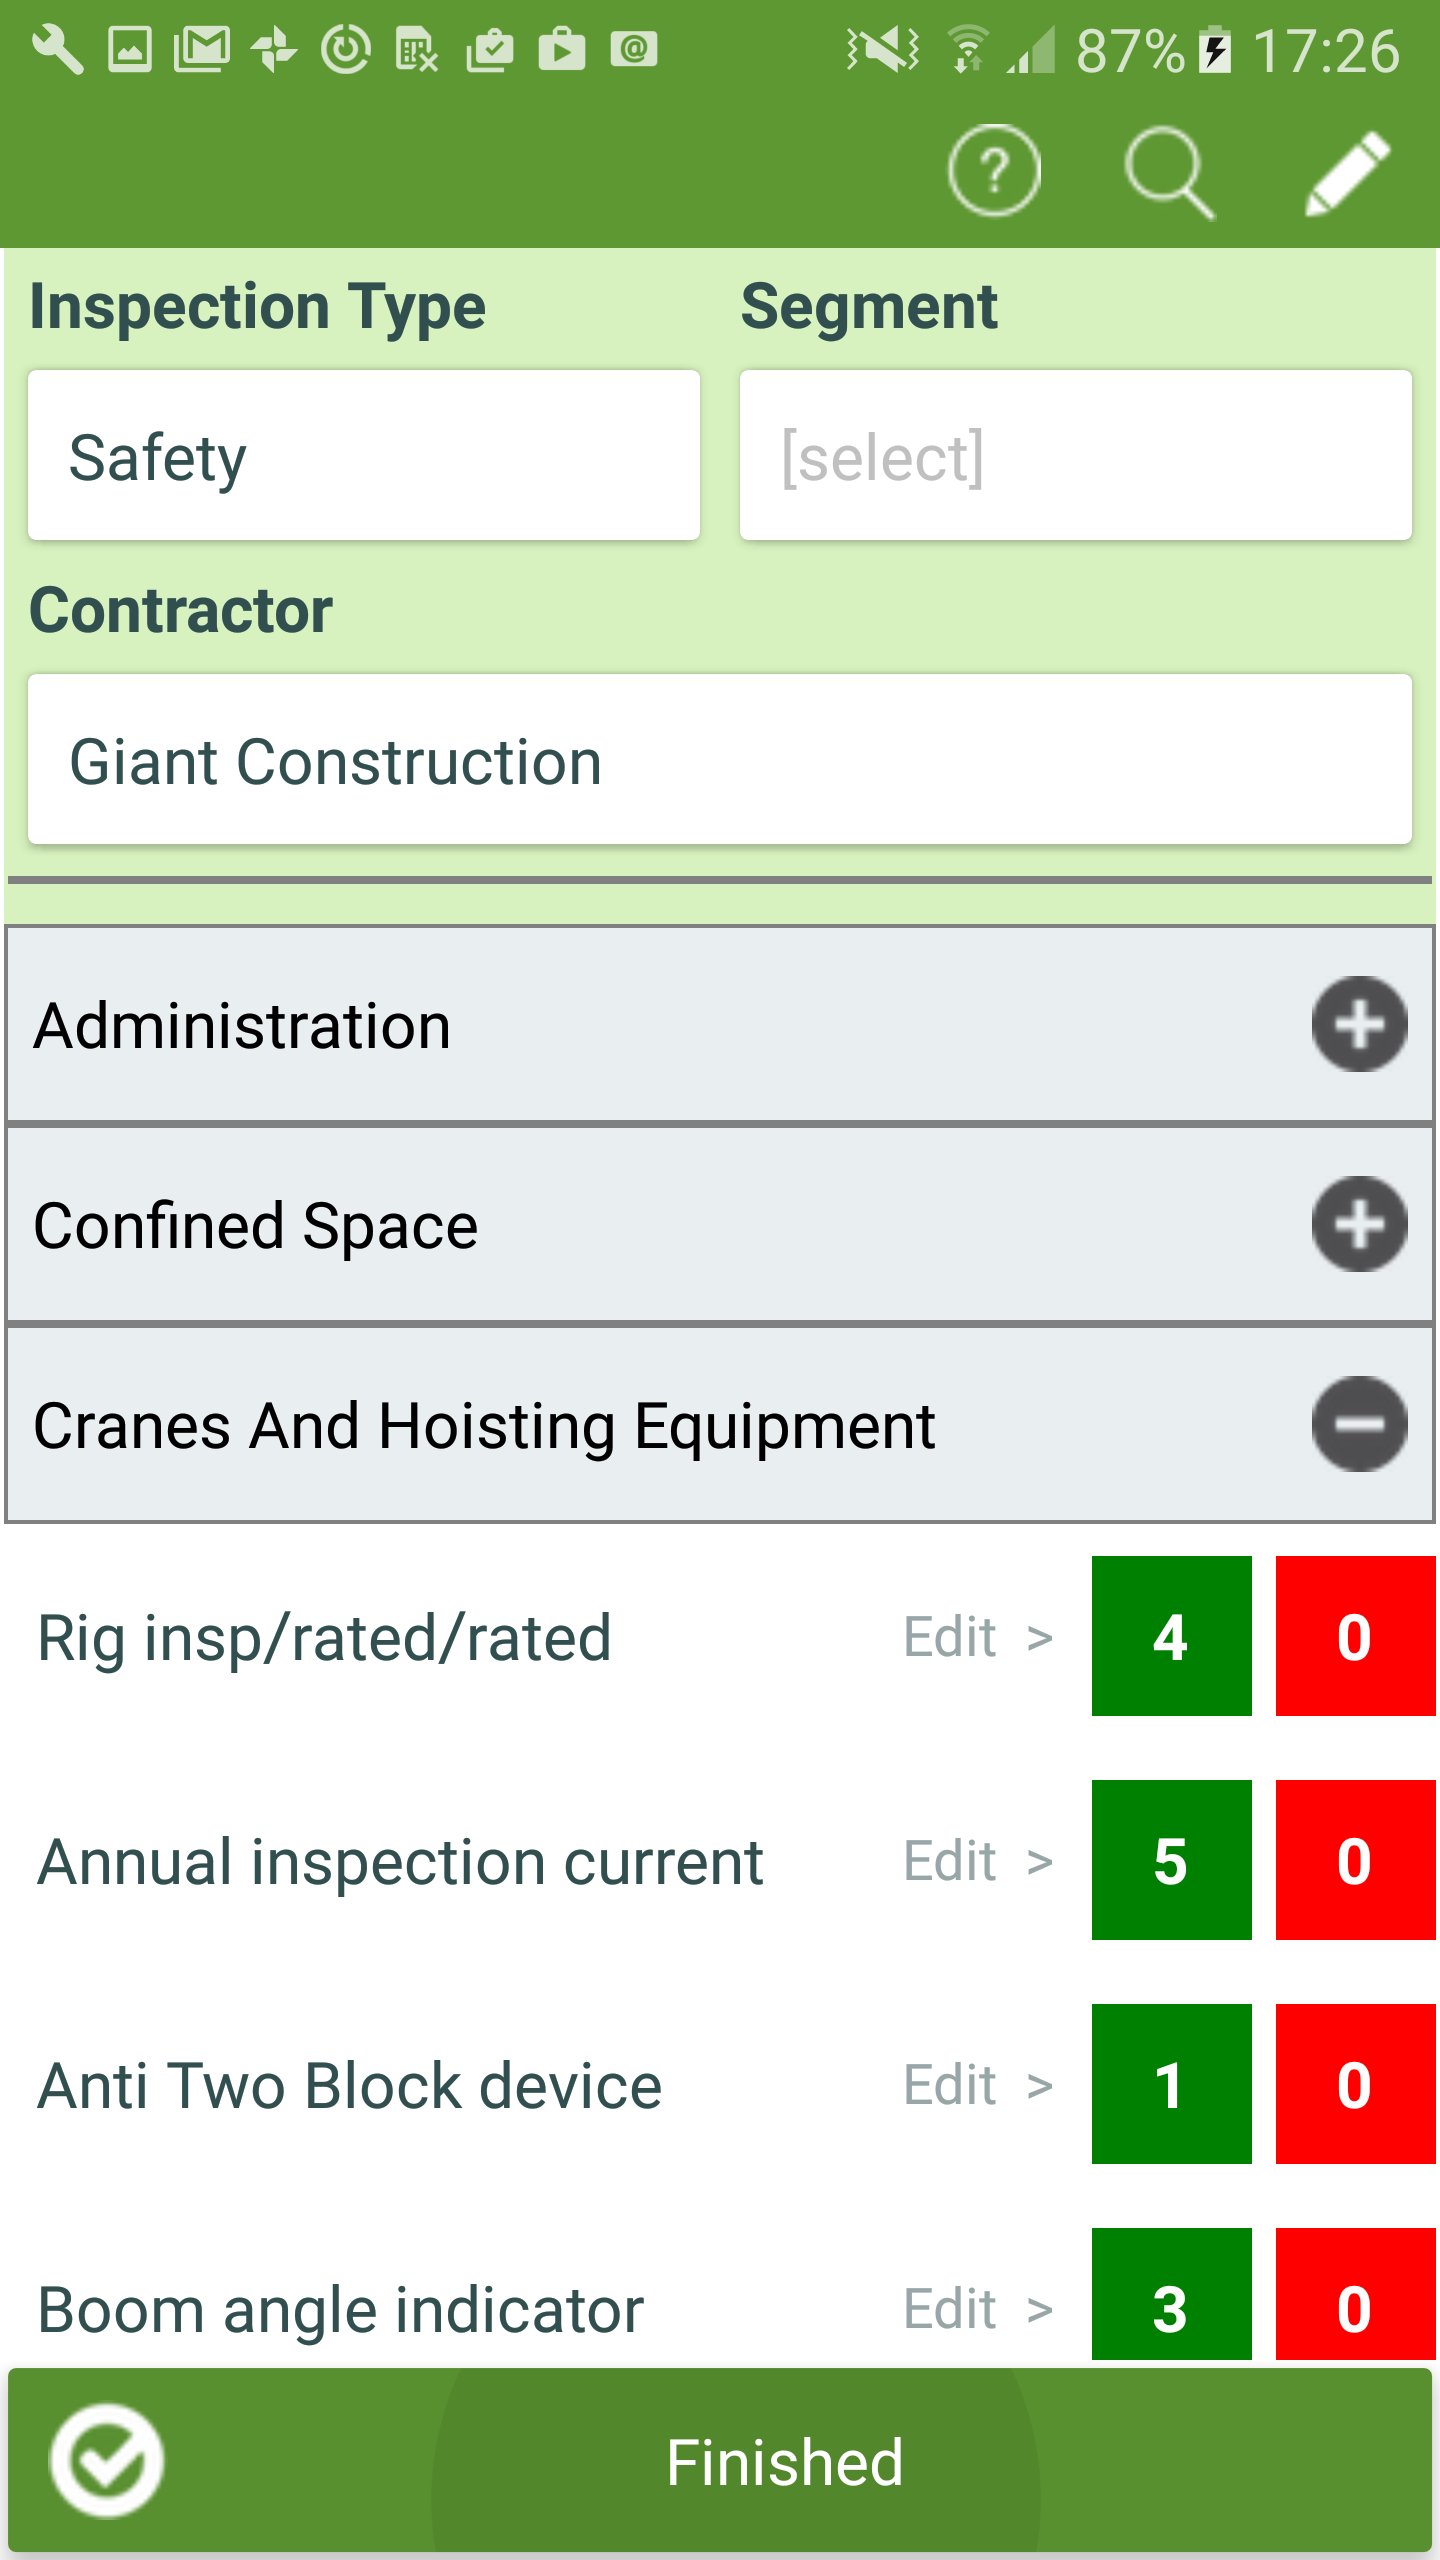Tap red count for Annual inspection current
This screenshot has height=2560, width=1440.
tap(1355, 1861)
